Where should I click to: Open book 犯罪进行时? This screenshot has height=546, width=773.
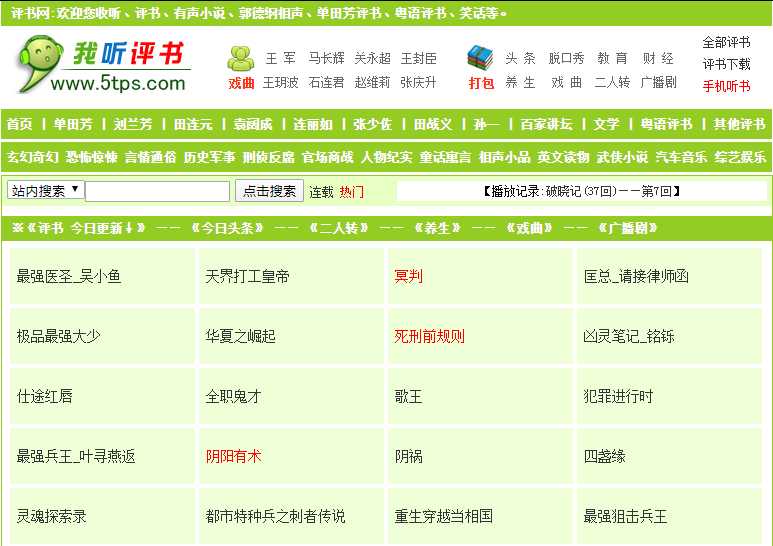pos(618,396)
